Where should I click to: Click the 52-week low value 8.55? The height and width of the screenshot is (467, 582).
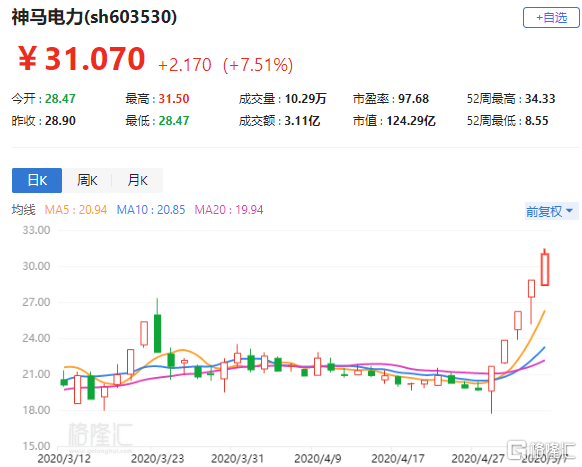pyautogui.click(x=536, y=121)
